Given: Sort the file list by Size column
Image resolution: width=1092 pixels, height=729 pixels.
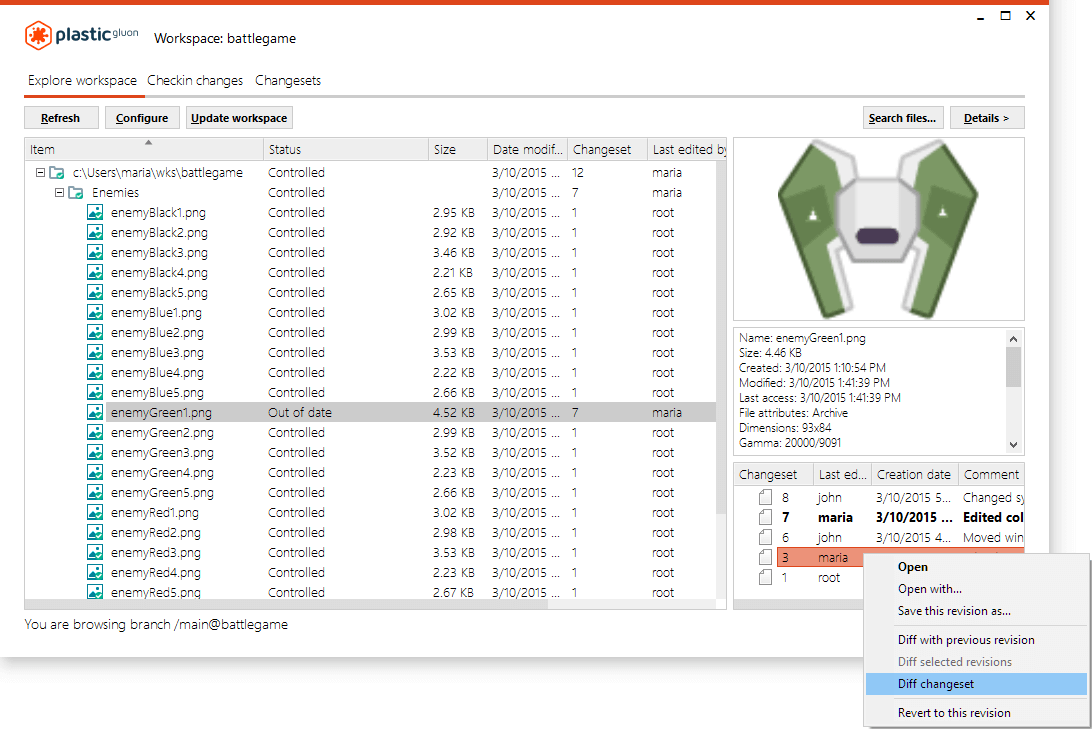Looking at the screenshot, I should pos(458,149).
